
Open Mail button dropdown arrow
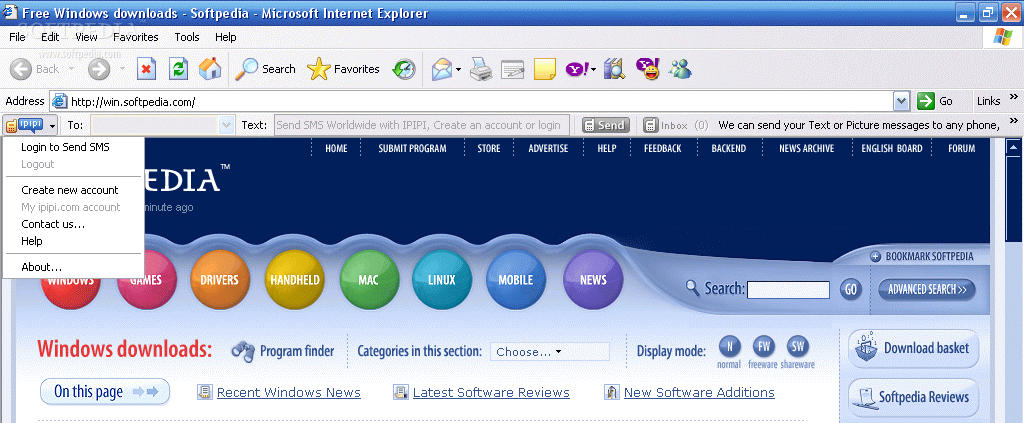(458, 69)
